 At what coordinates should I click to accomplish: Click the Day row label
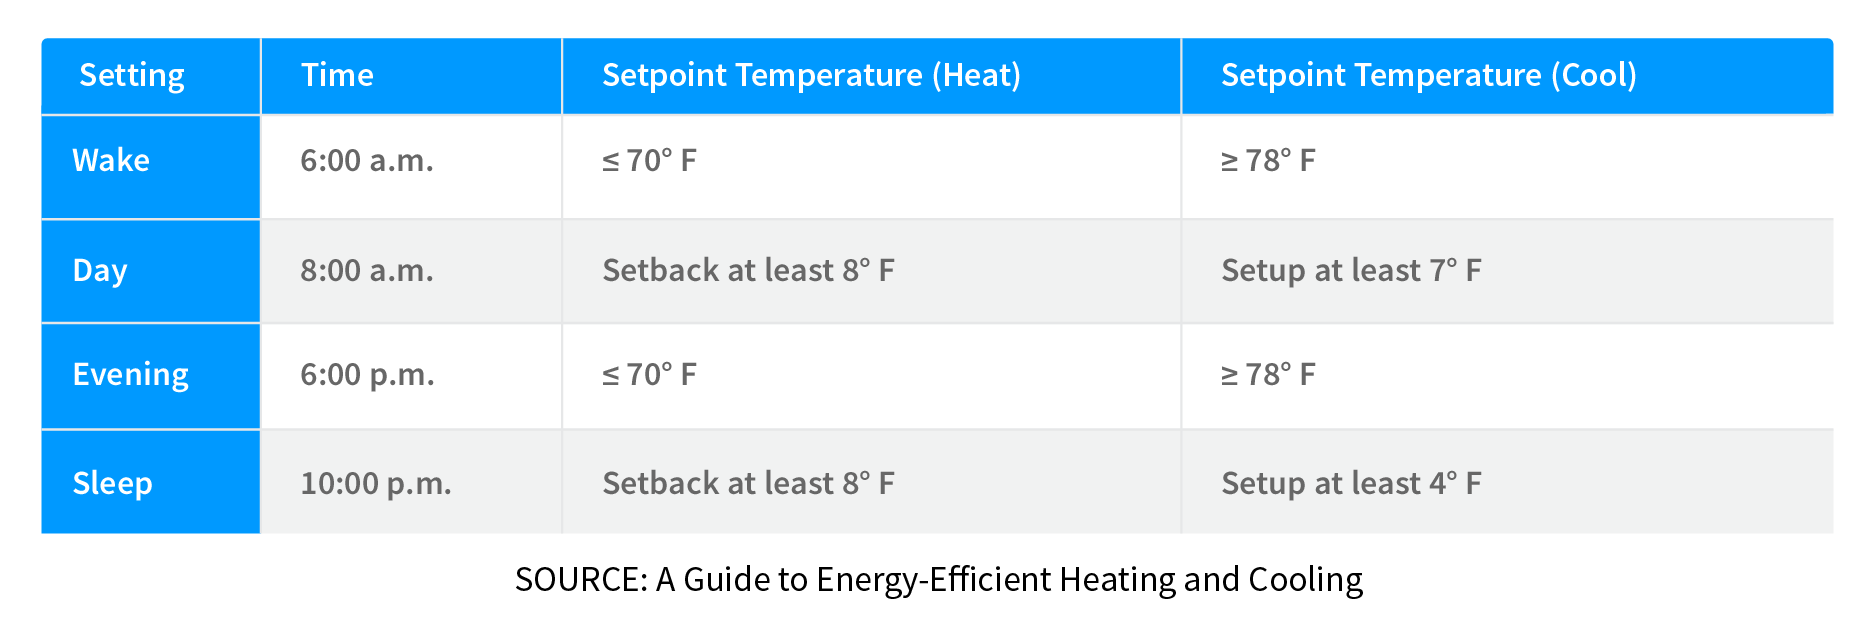pyautogui.click(x=100, y=271)
